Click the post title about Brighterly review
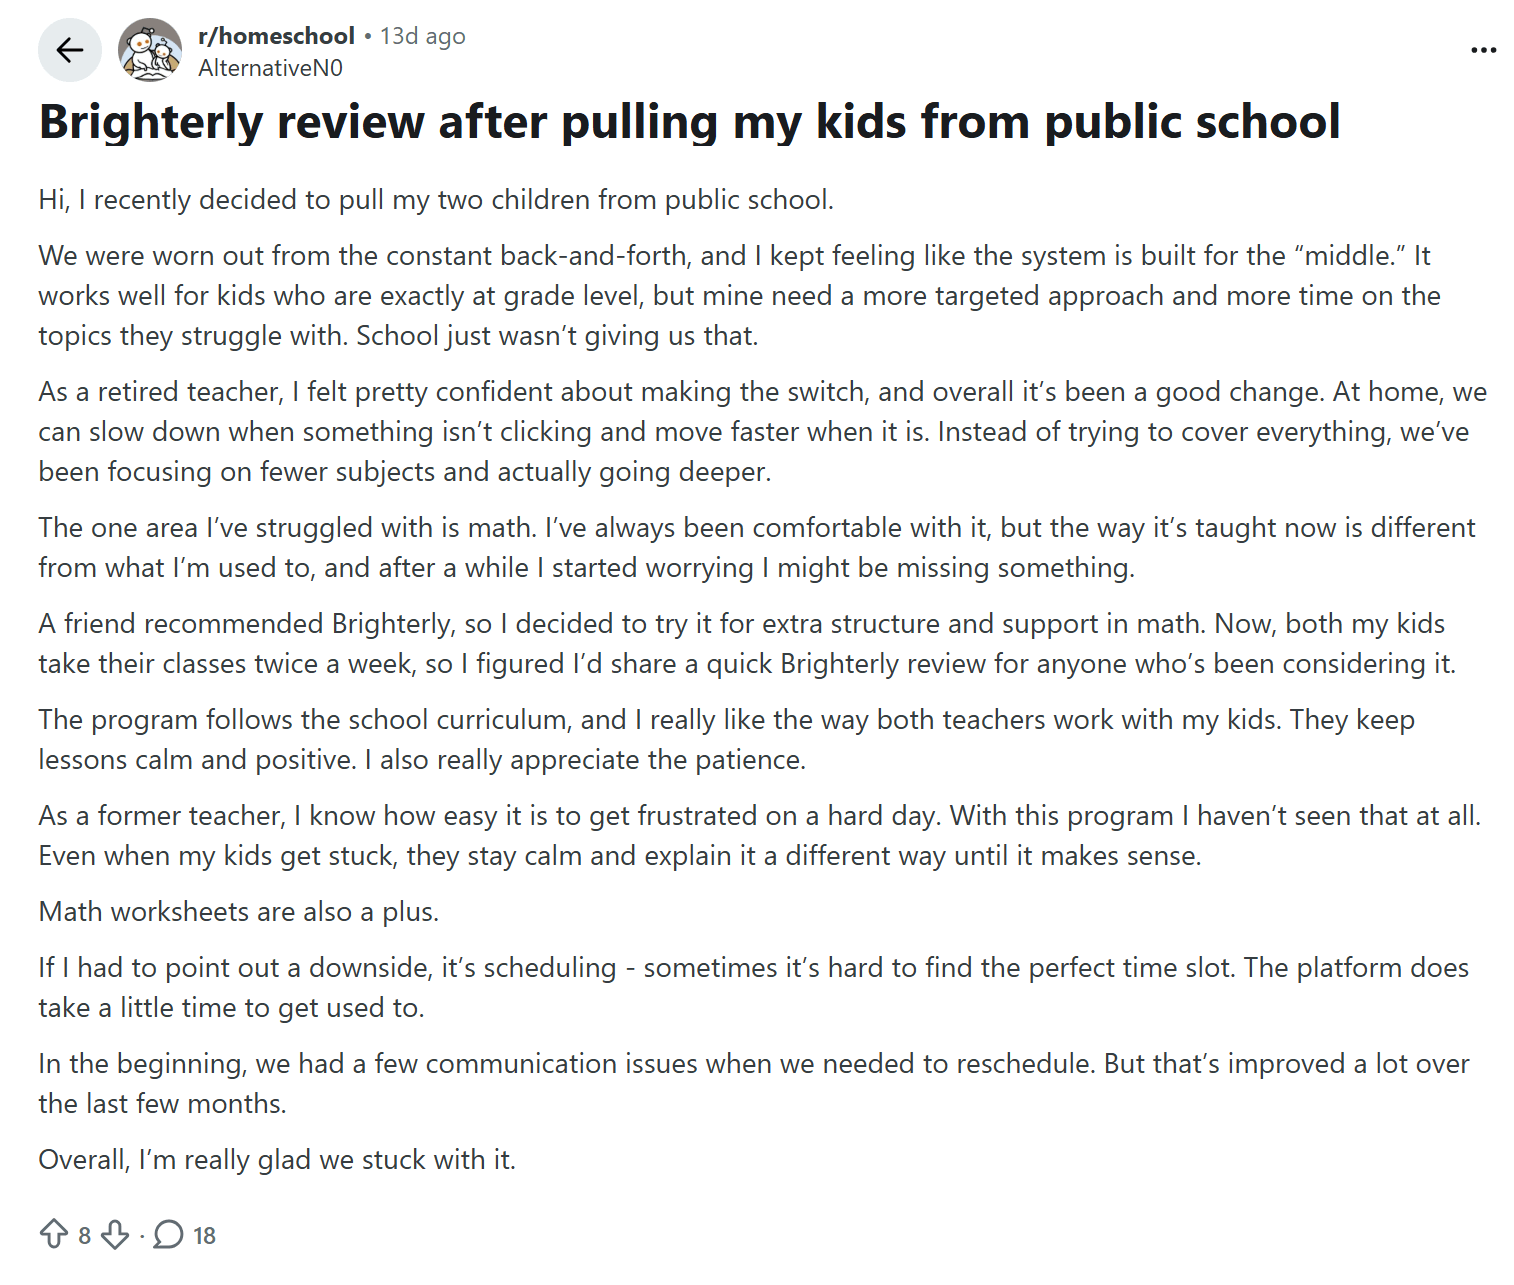The height and width of the screenshot is (1285, 1514). click(x=689, y=121)
